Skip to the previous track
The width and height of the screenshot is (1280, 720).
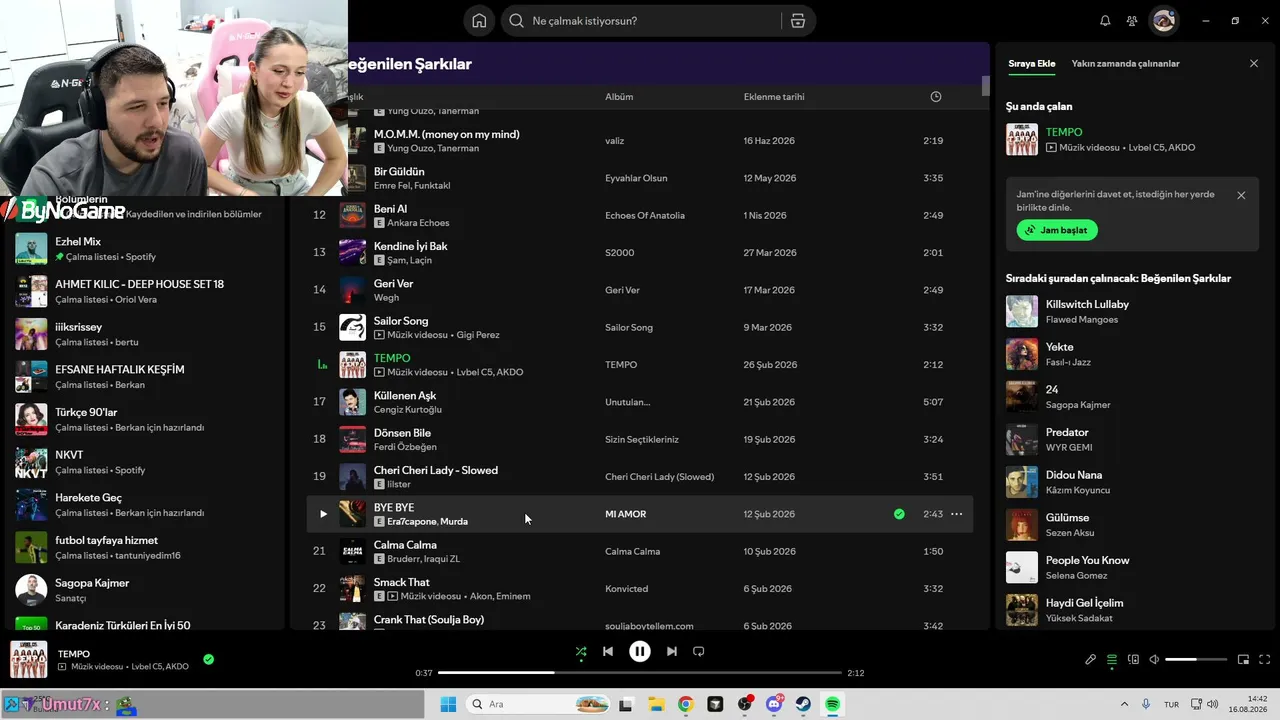point(608,652)
